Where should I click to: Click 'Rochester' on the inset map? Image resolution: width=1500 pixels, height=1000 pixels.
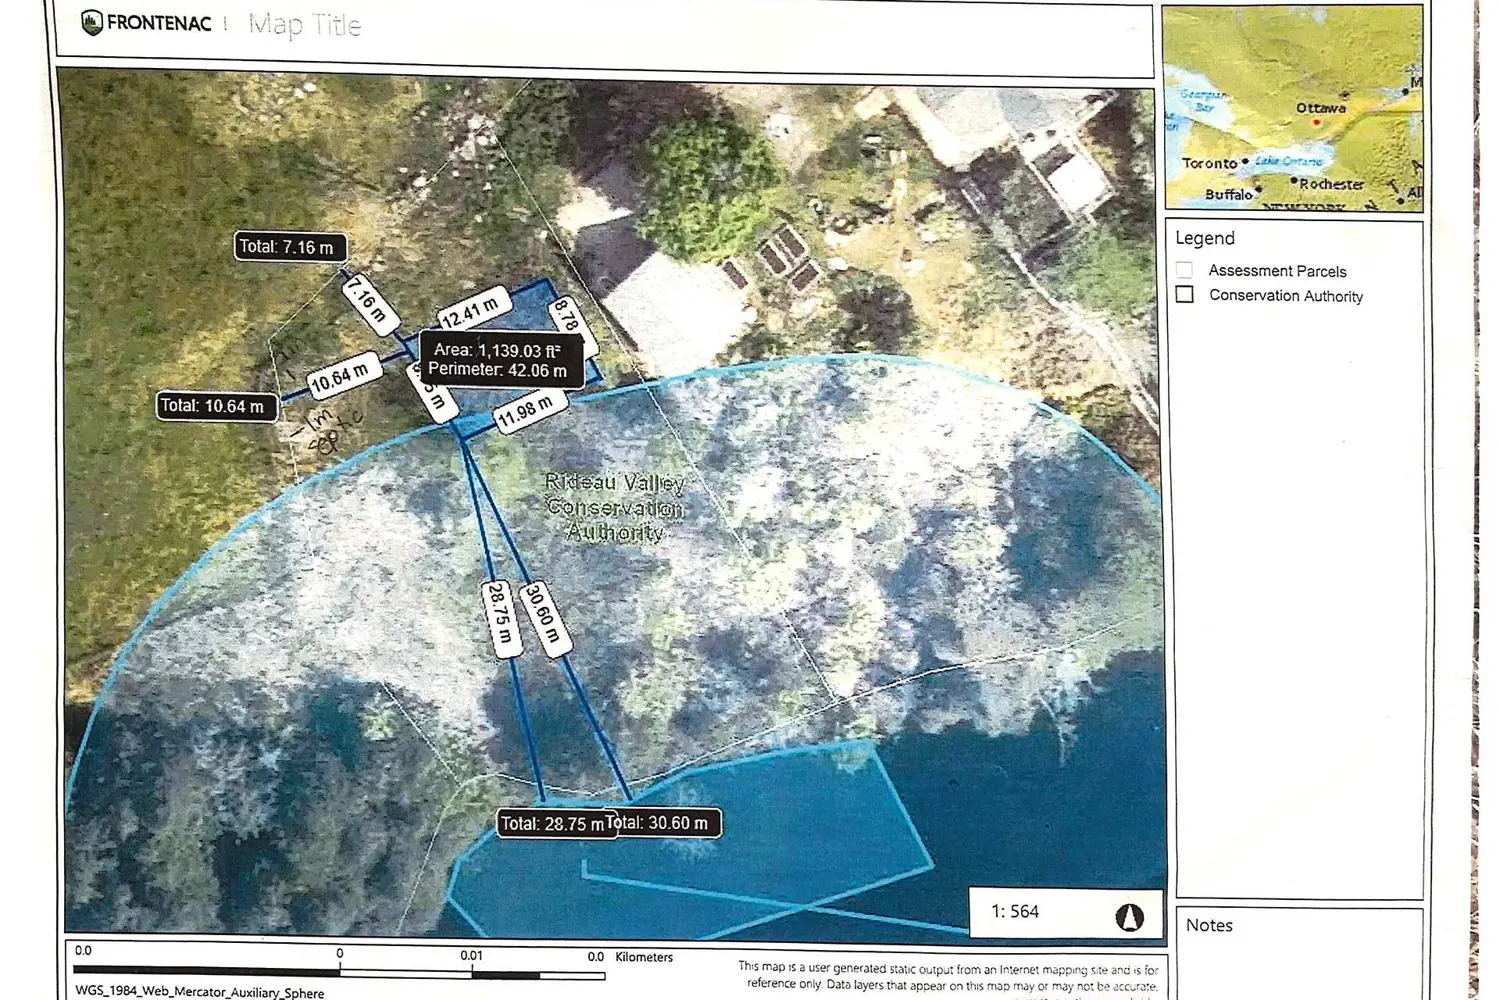tap(1332, 184)
